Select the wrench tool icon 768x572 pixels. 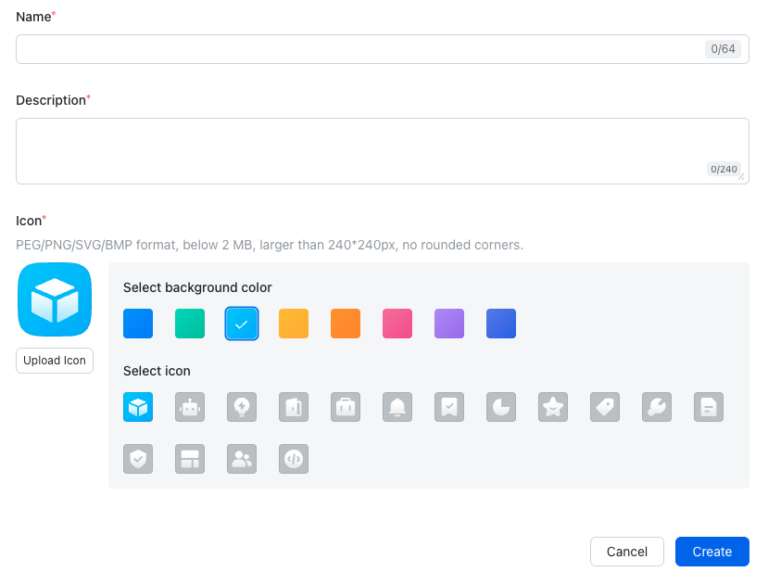coord(657,407)
